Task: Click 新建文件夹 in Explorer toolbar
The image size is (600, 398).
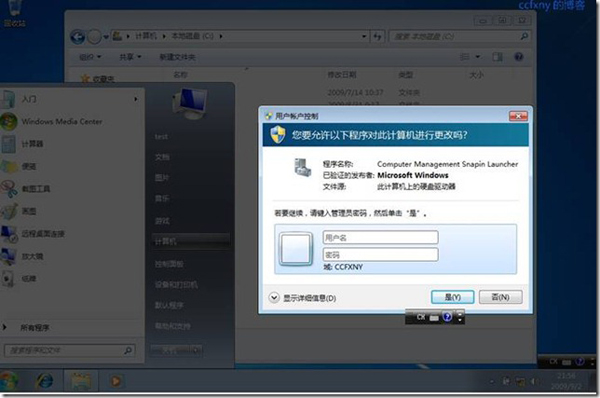Action: [x=177, y=57]
